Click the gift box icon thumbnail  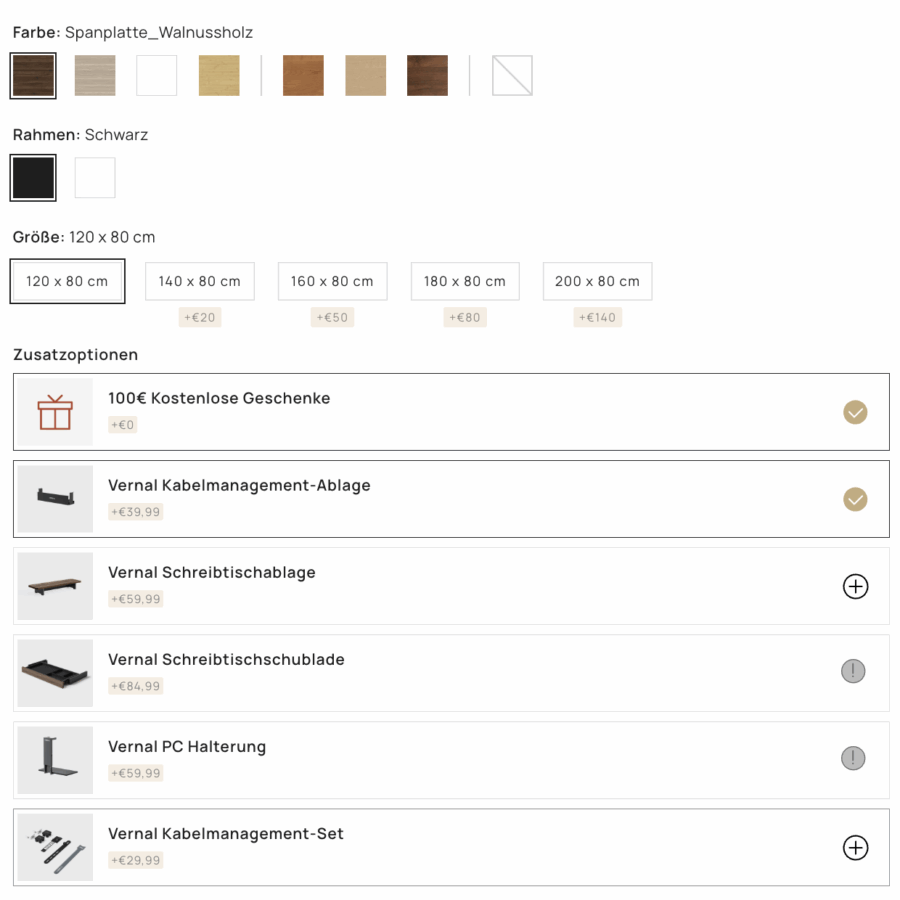click(55, 412)
